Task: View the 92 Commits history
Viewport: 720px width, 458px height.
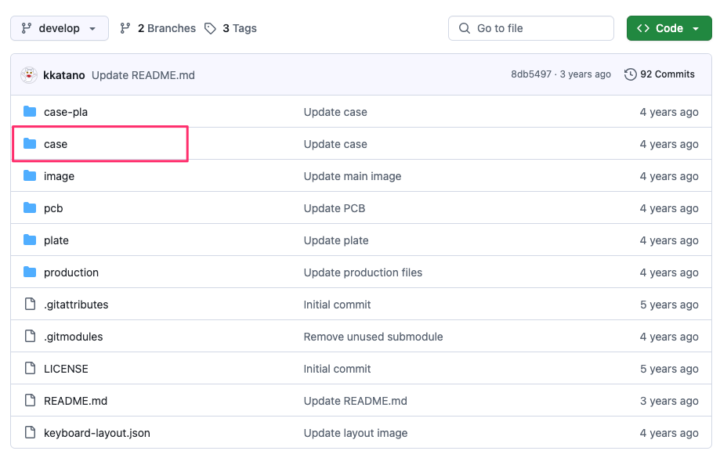Action: pyautogui.click(x=659, y=75)
